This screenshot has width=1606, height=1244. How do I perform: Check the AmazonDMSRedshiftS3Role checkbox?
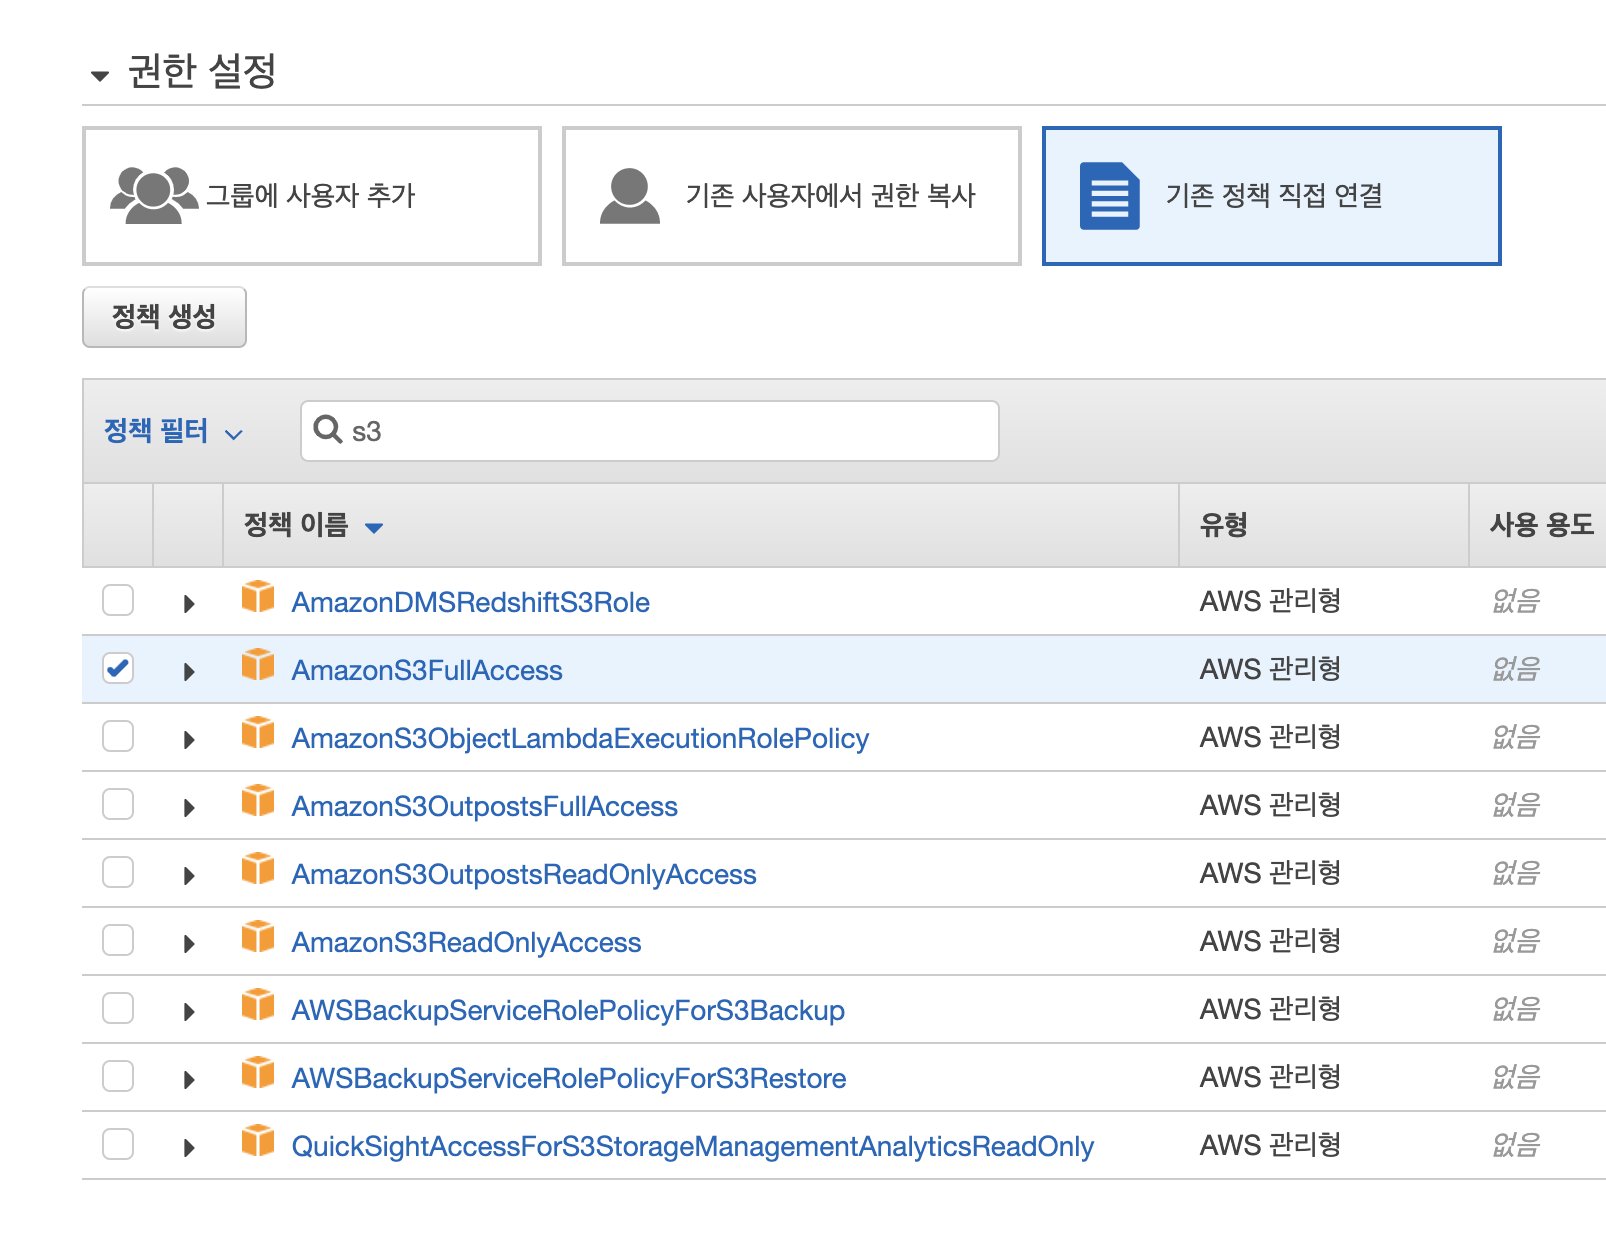pyautogui.click(x=118, y=600)
